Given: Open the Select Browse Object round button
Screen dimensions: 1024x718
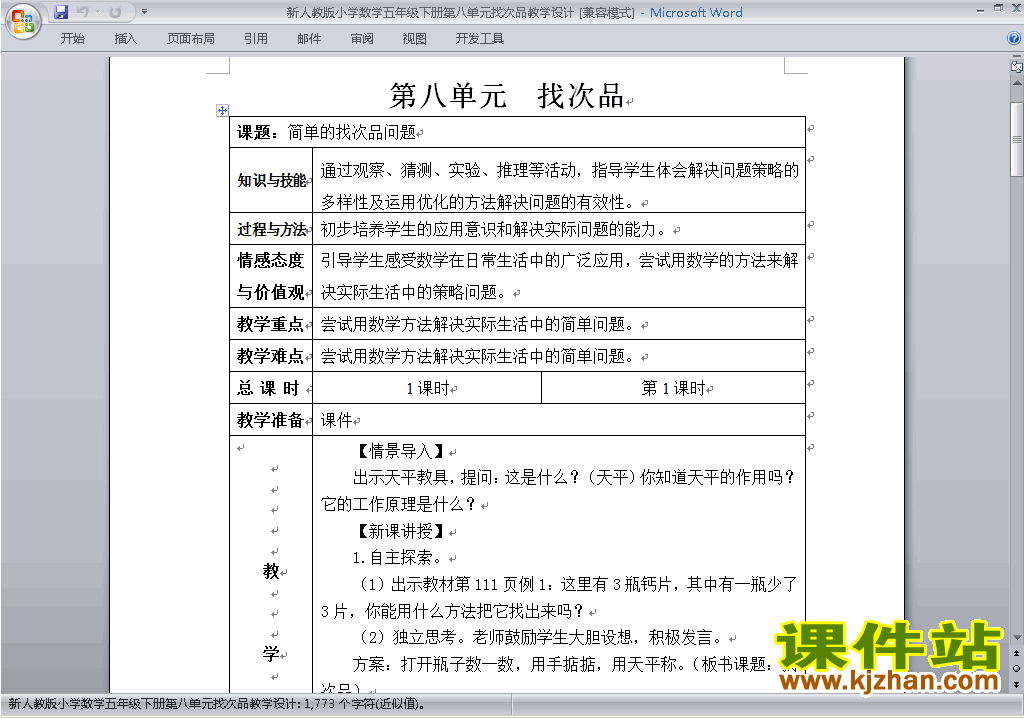Looking at the screenshot, I should [x=1017, y=668].
